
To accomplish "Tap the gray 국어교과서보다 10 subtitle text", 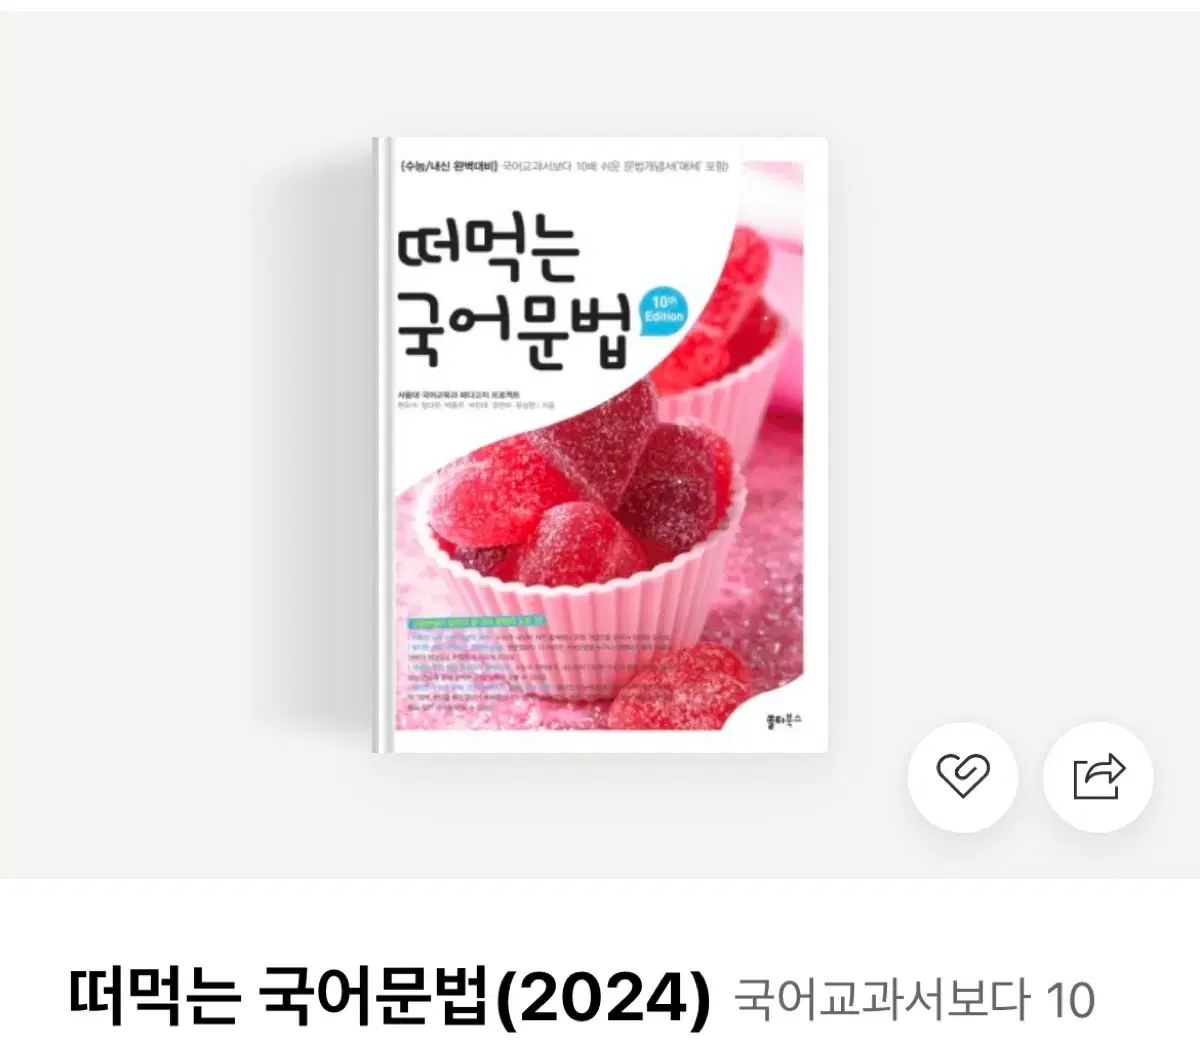I will (915, 998).
